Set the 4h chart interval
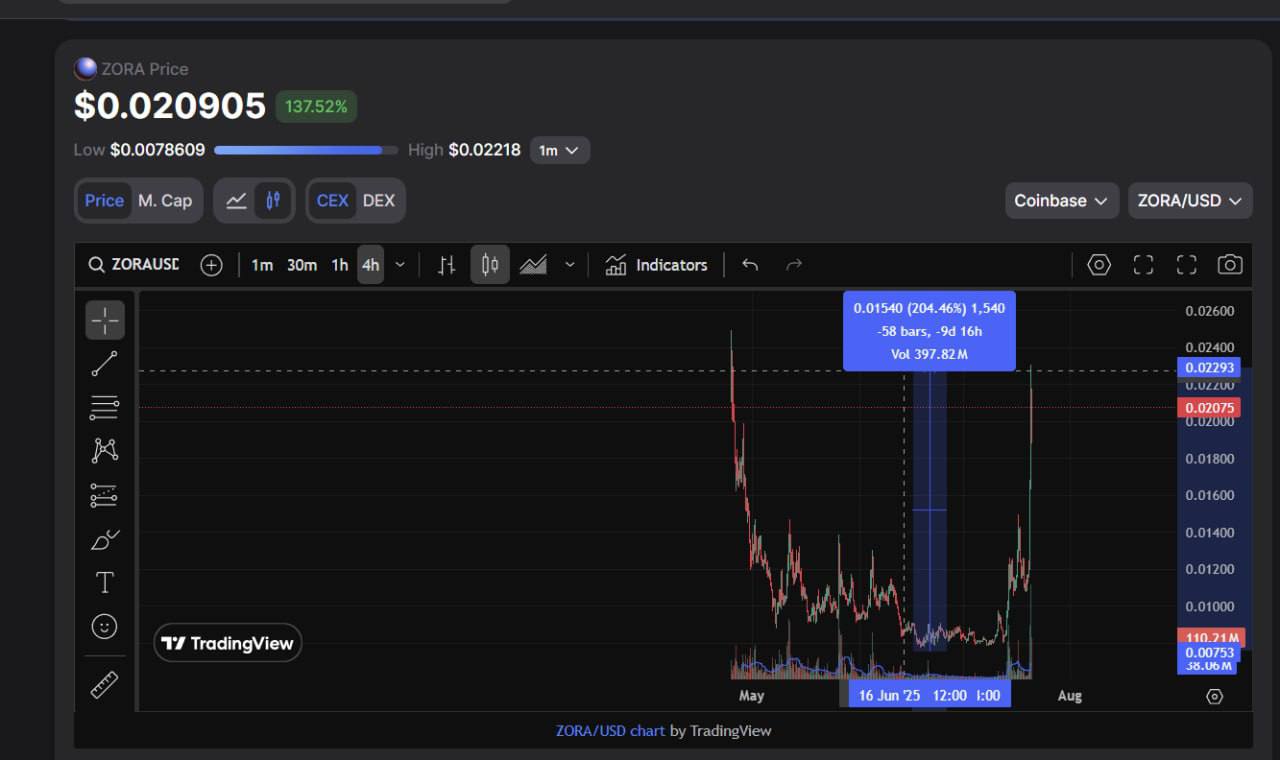The width and height of the screenshot is (1280, 760). tap(371, 265)
